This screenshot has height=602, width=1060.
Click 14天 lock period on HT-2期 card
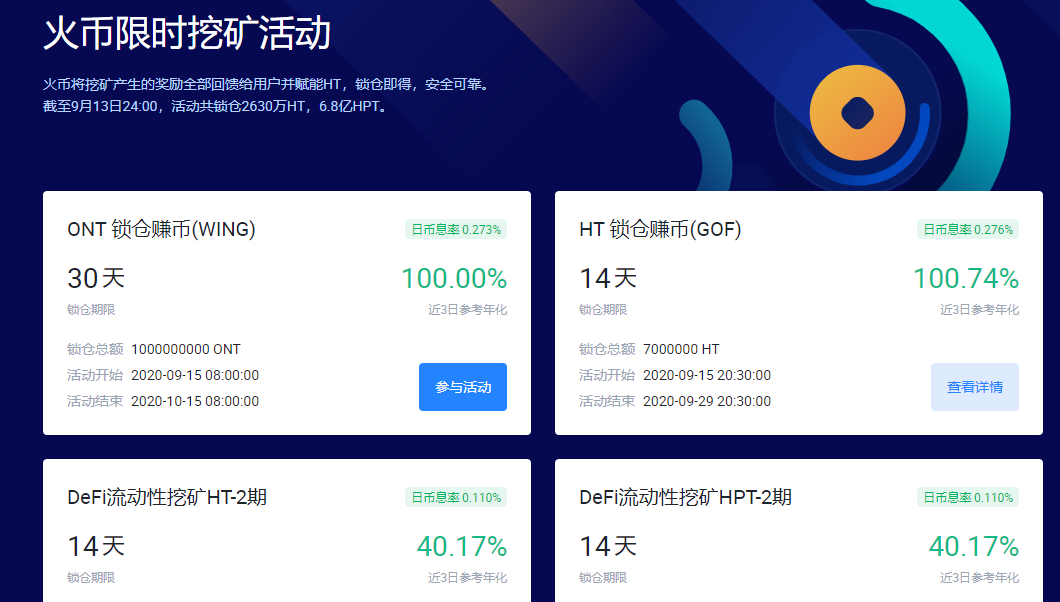(x=96, y=547)
